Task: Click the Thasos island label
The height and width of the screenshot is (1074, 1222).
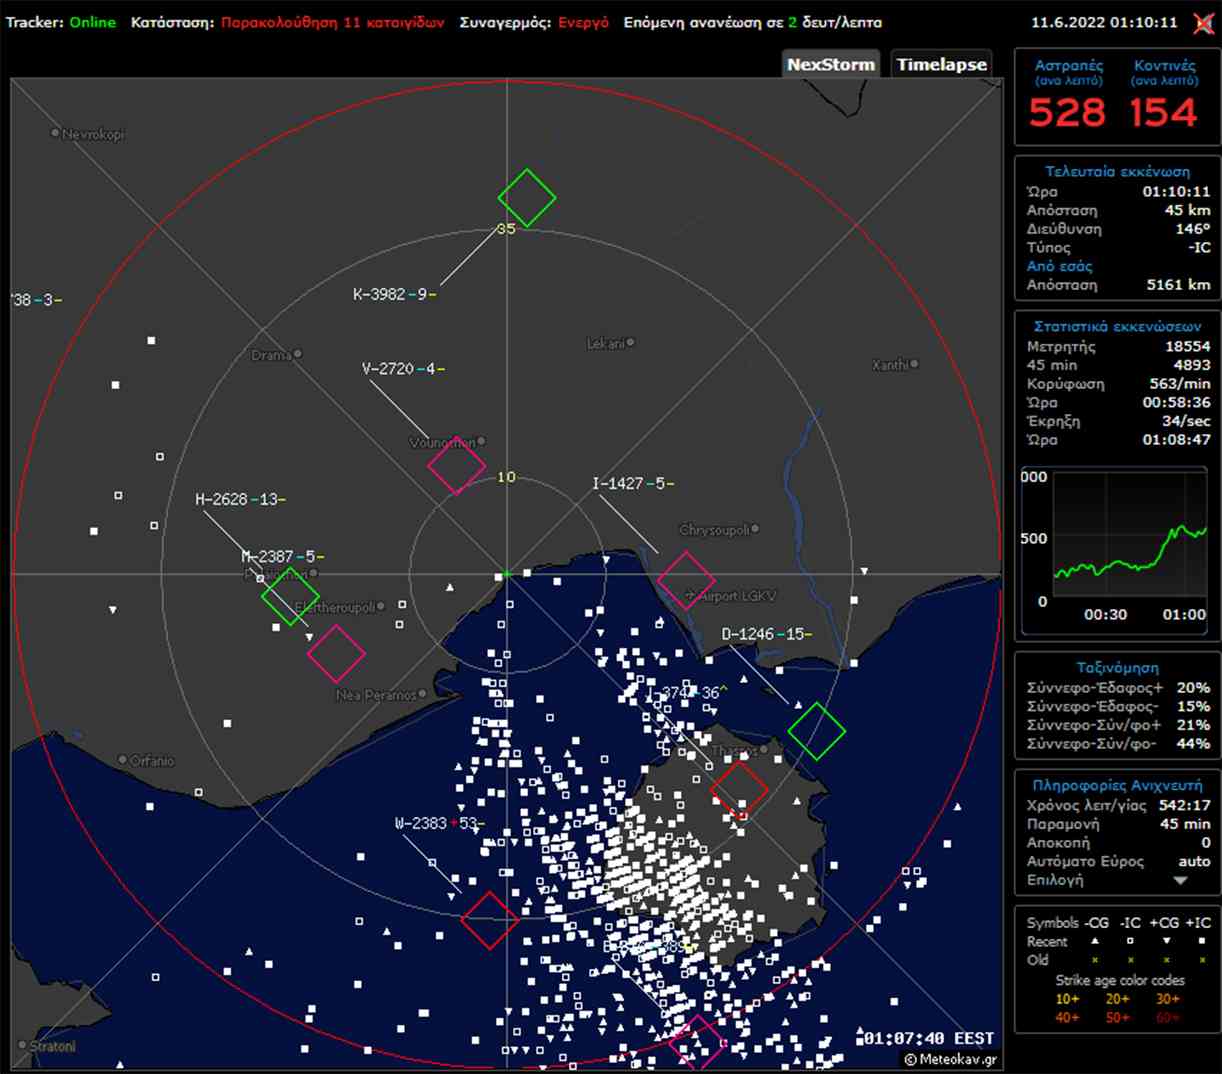Action: pos(733,750)
